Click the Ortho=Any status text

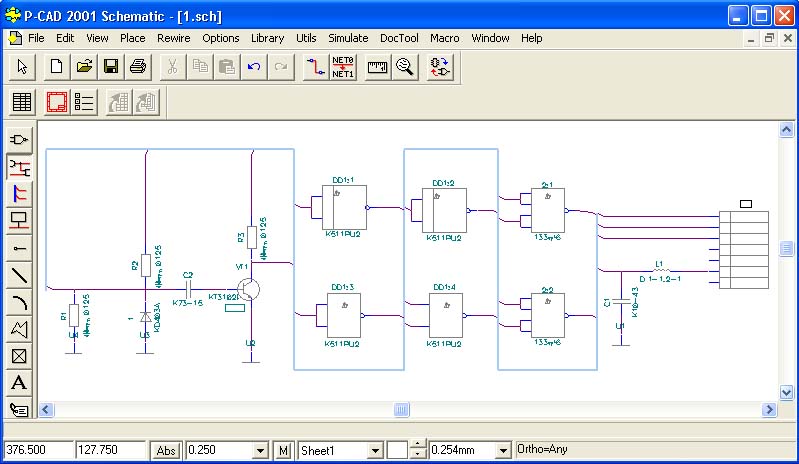542,449
